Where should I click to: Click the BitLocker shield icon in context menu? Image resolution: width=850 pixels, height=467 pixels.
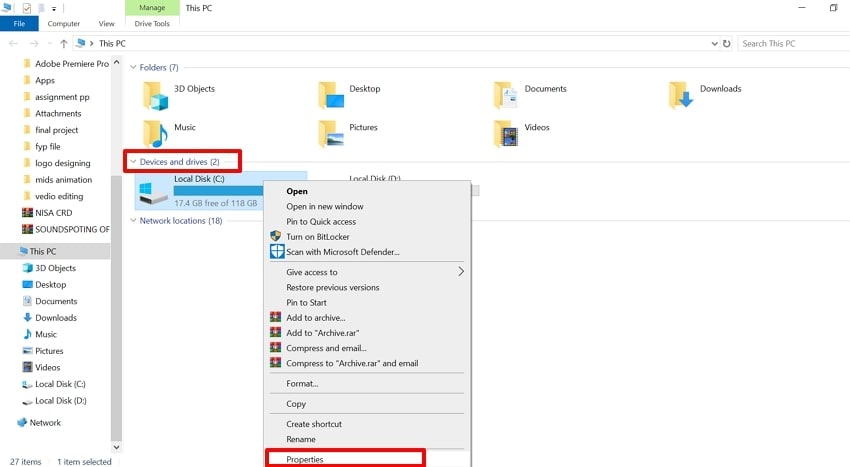pos(275,236)
